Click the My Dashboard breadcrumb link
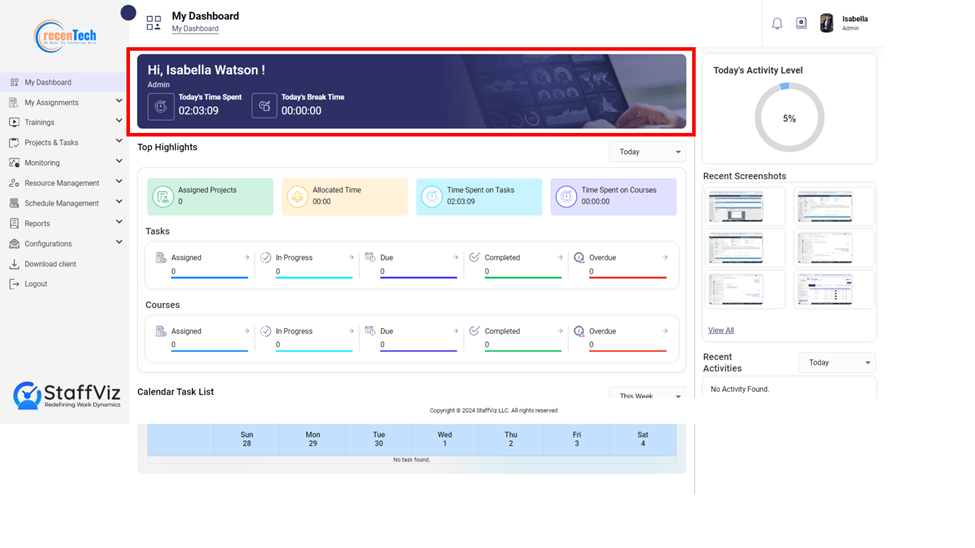Screen dimensions: 975x548 pyautogui.click(x=195, y=29)
